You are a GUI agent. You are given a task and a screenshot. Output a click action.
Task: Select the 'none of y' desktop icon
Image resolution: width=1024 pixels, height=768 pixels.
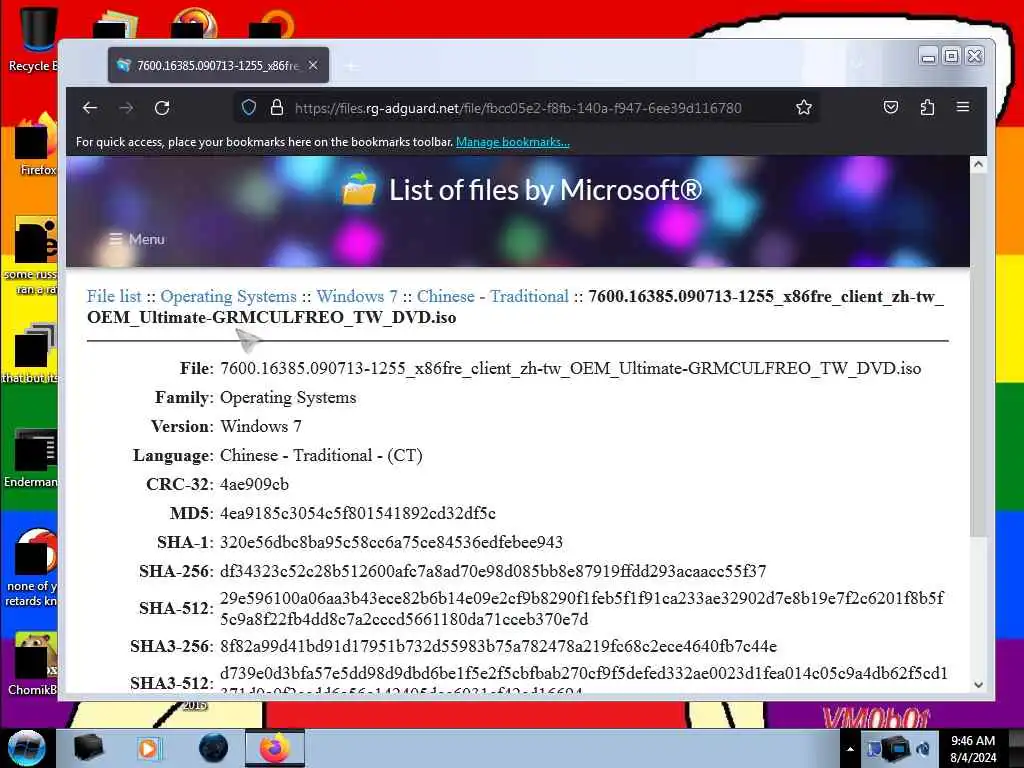point(34,567)
